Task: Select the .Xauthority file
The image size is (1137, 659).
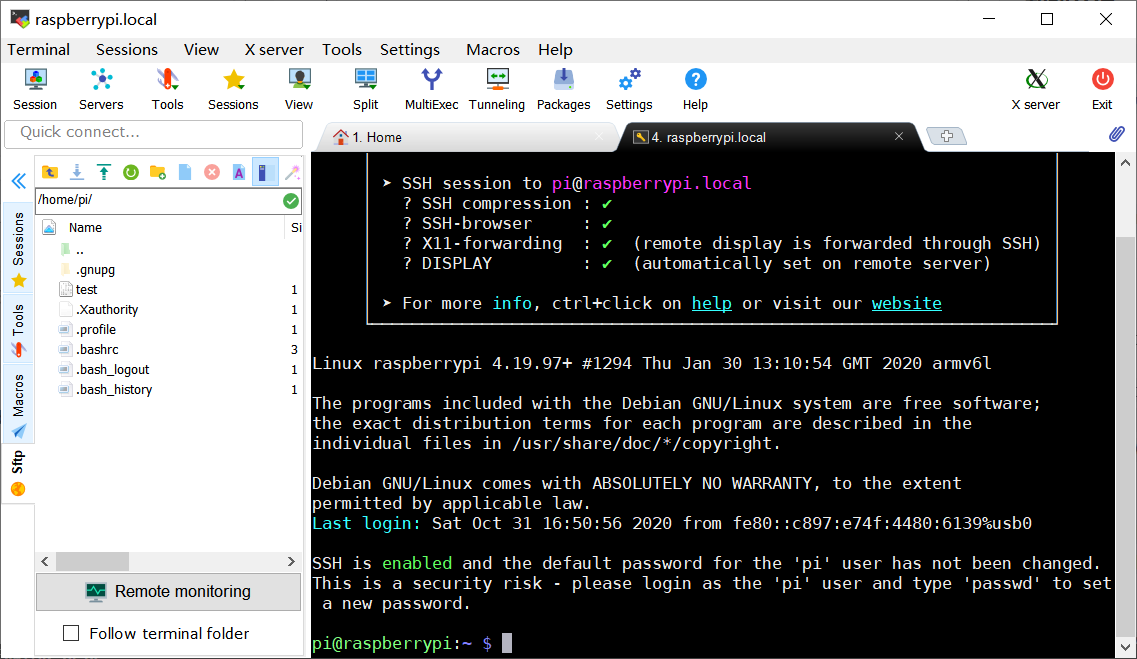Action: [x=107, y=310]
